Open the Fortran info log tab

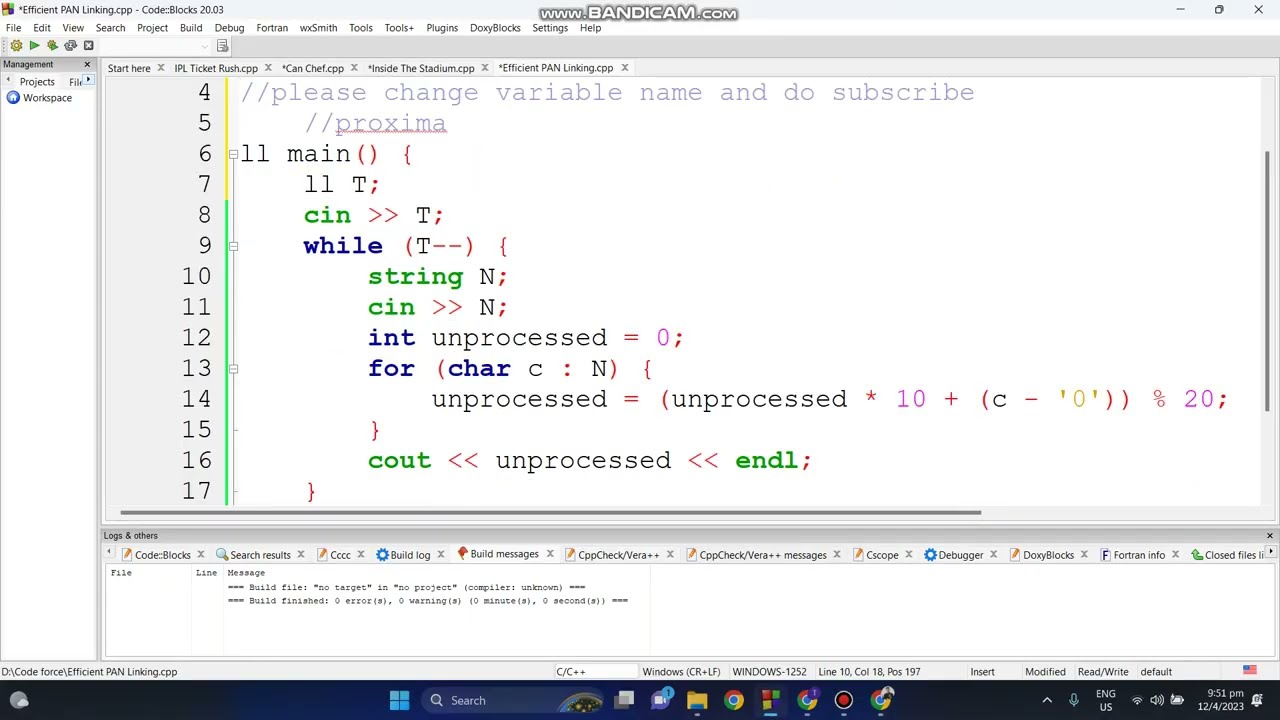(1139, 555)
